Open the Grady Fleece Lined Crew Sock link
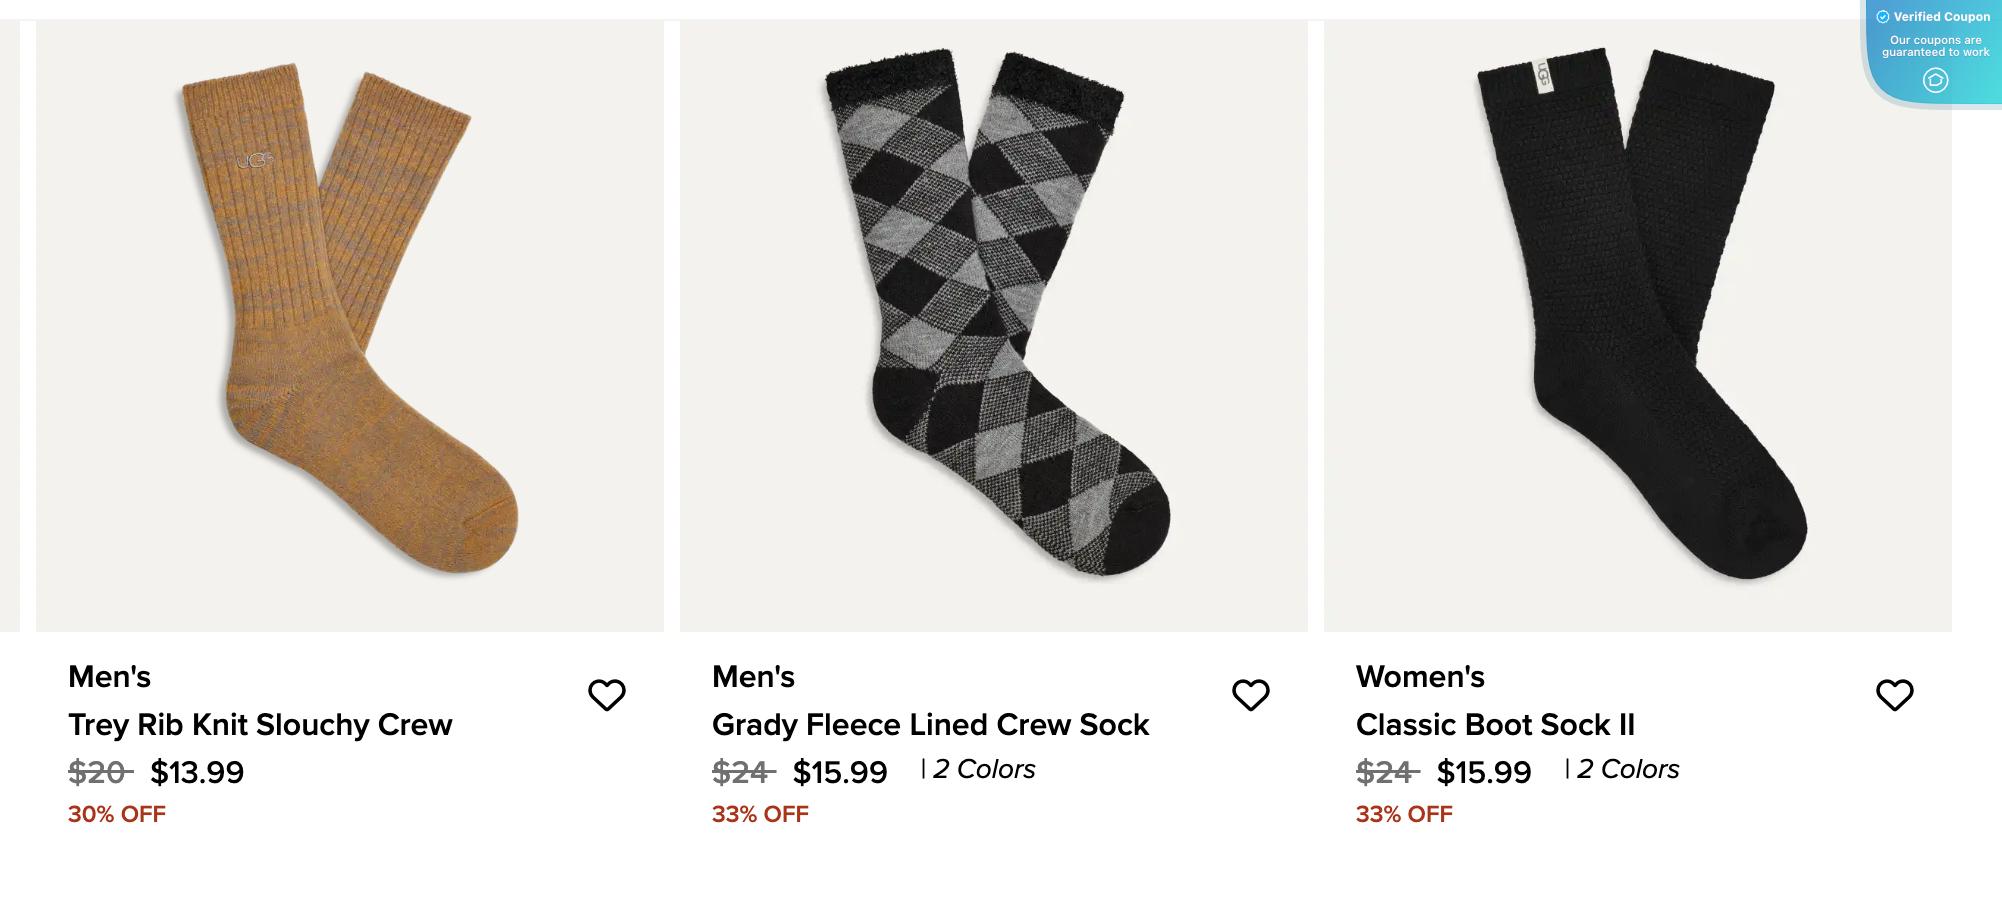The height and width of the screenshot is (910, 2002). coord(930,725)
